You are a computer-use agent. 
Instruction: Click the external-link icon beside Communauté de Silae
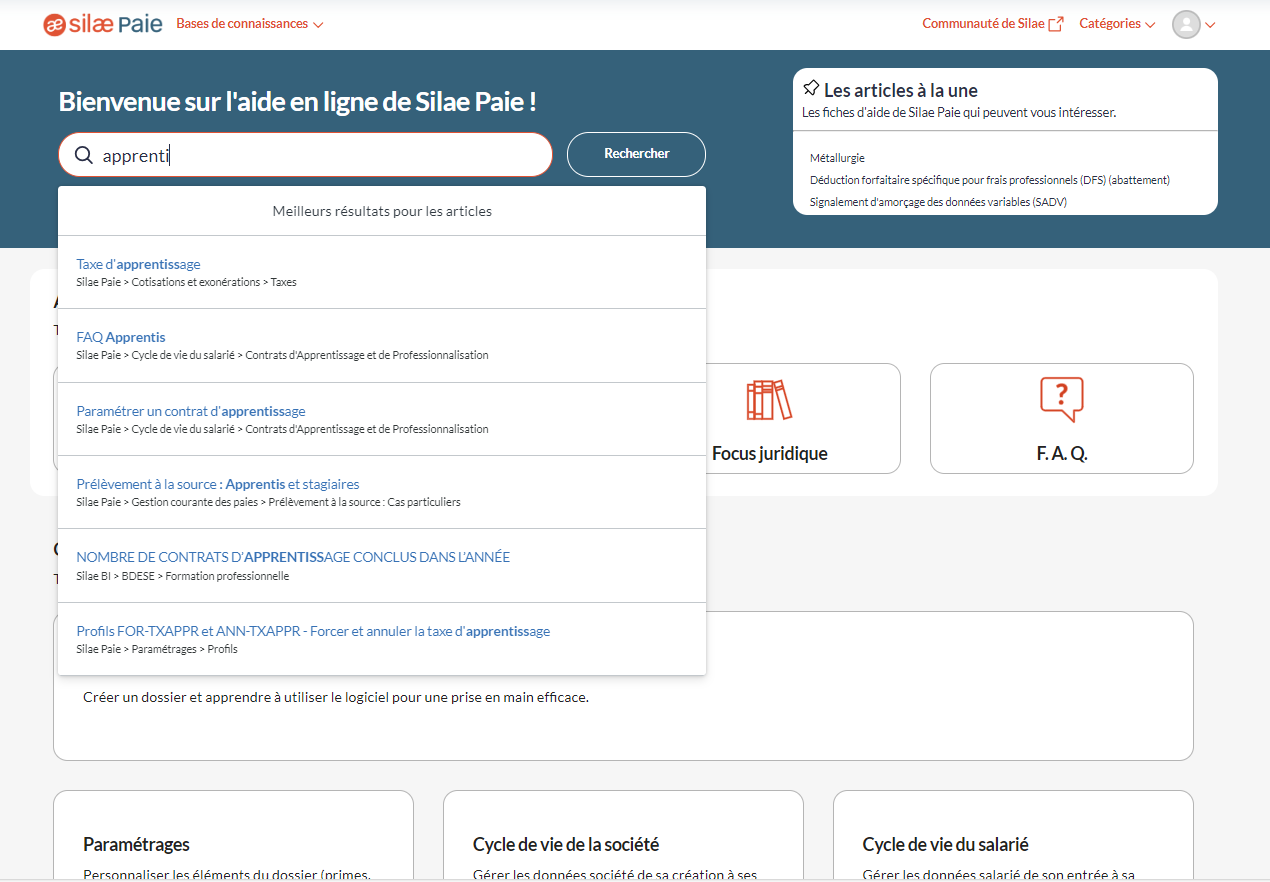[x=1057, y=21]
